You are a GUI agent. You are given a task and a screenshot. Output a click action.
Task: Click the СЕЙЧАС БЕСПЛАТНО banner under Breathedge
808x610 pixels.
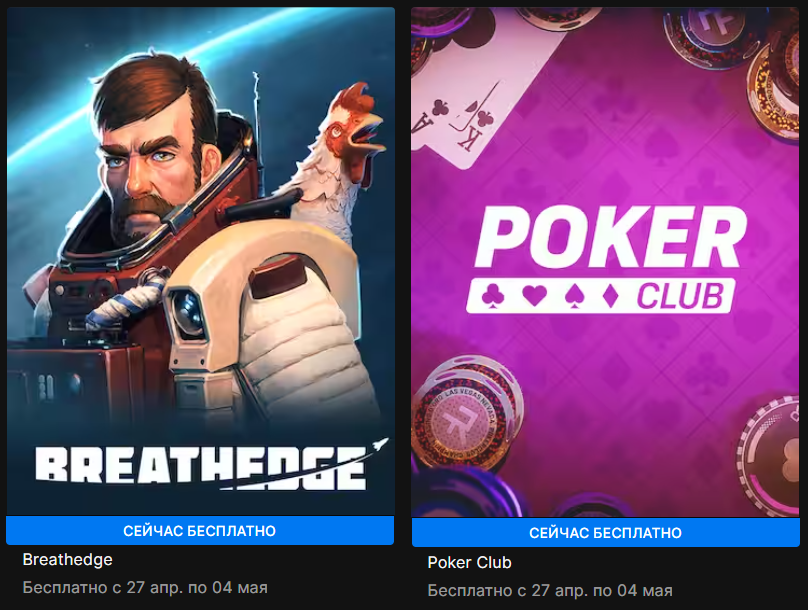pyautogui.click(x=200, y=531)
